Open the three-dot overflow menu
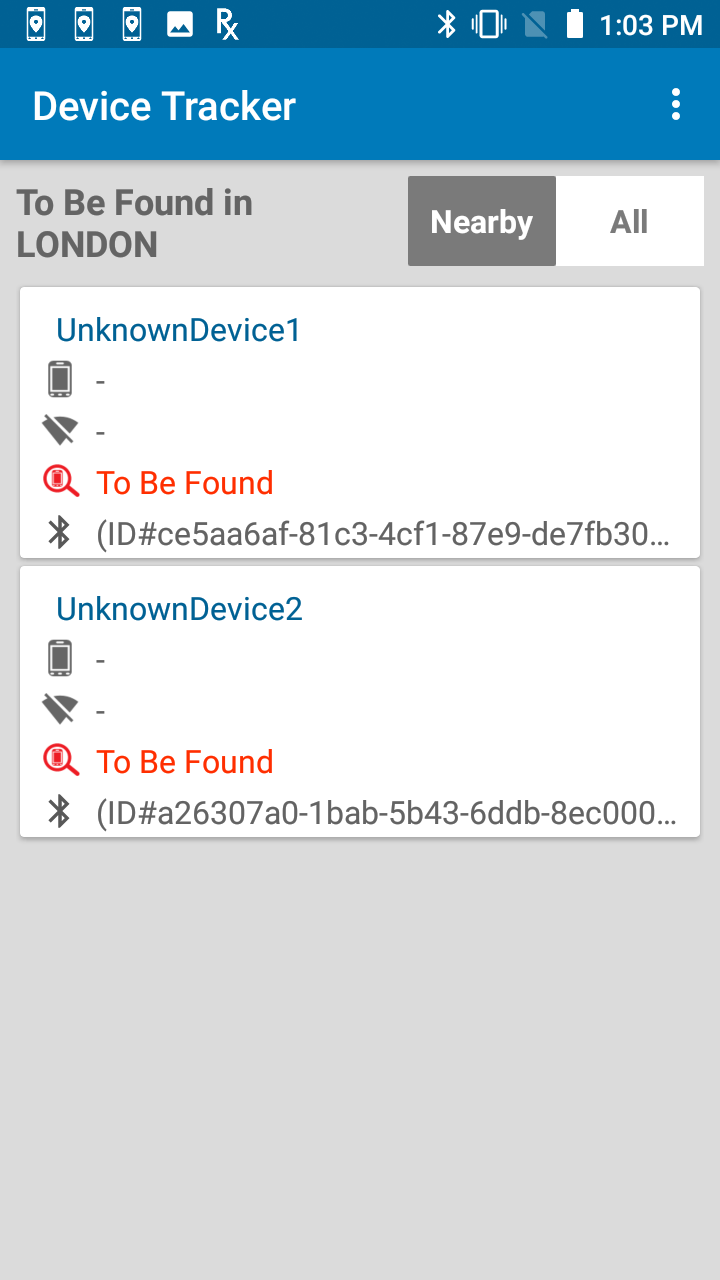720x1280 pixels. pyautogui.click(x=676, y=104)
